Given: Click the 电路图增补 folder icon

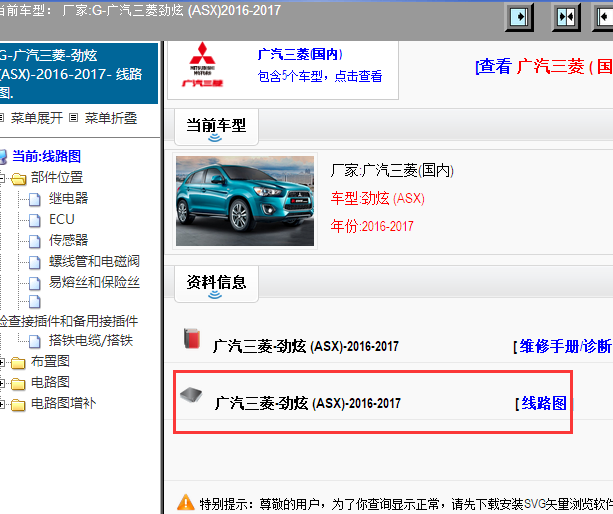Looking at the screenshot, I should (18, 405).
